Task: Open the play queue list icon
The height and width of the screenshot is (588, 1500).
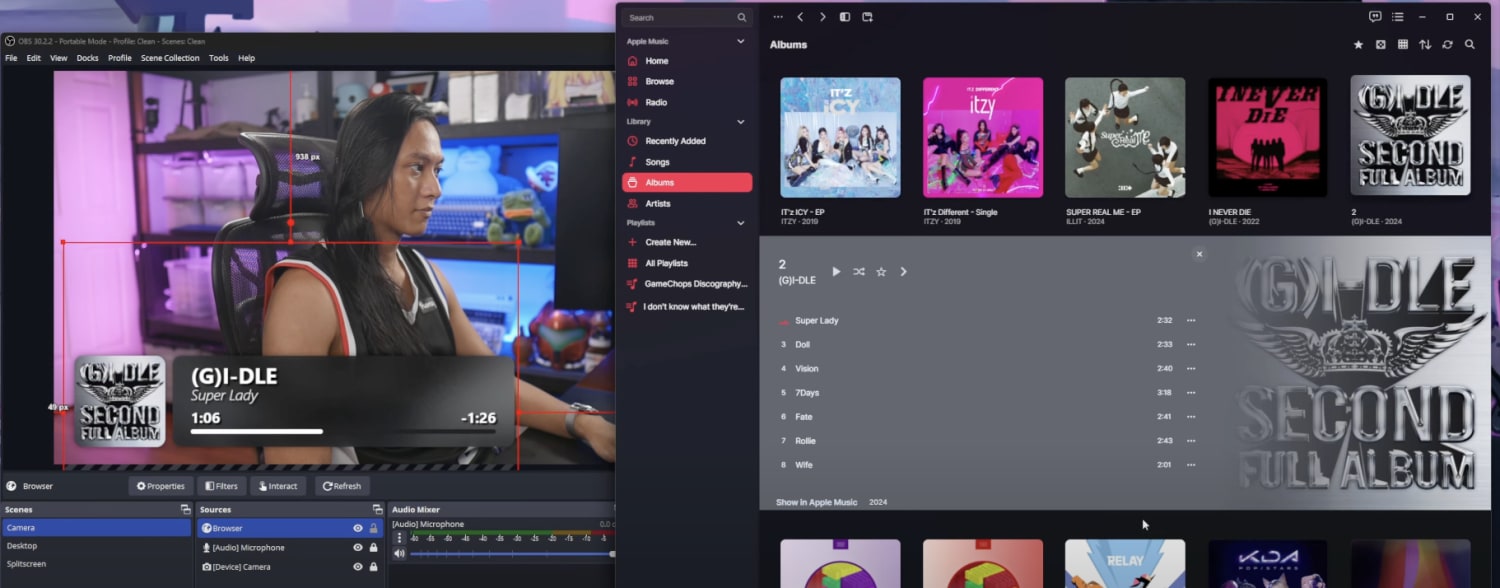Action: coord(1398,17)
